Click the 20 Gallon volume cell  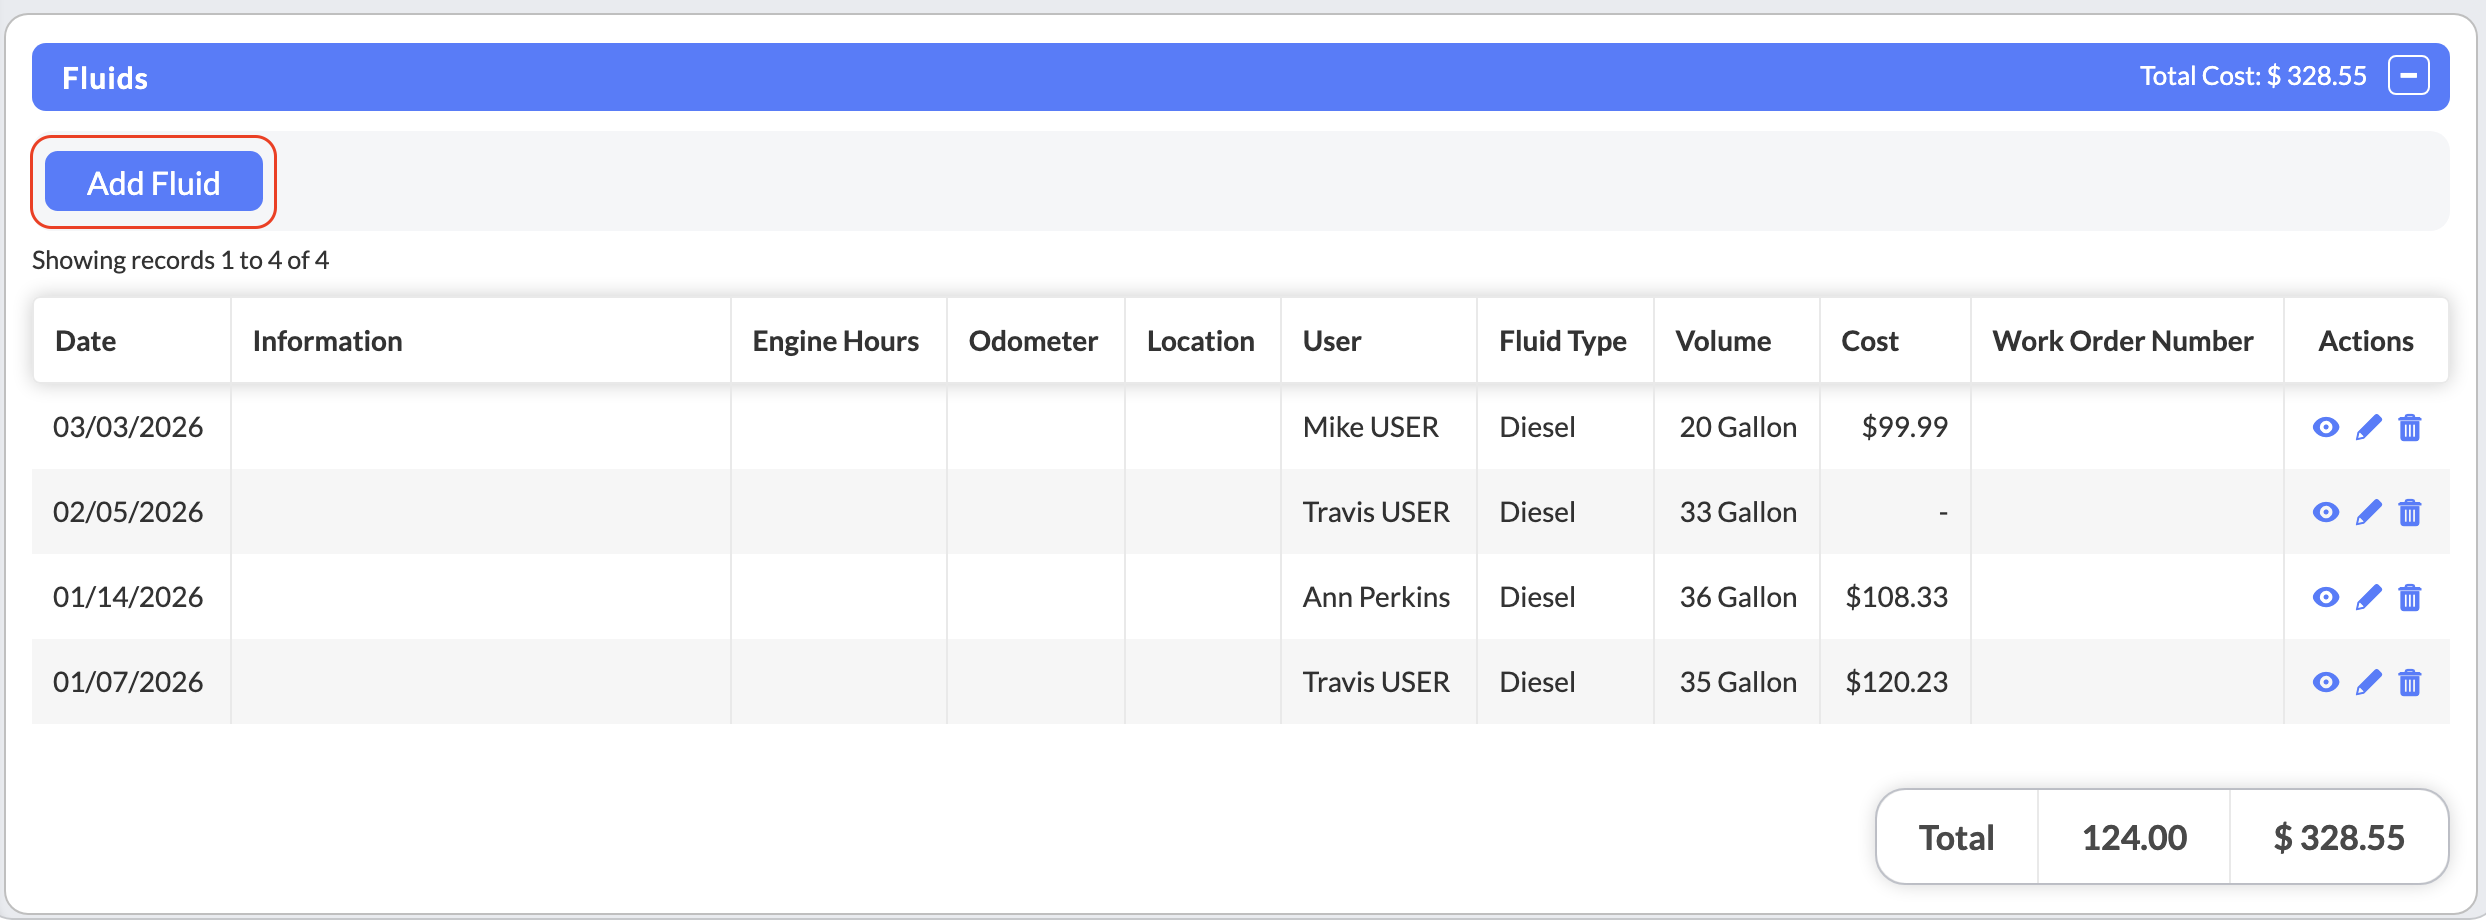1738,427
